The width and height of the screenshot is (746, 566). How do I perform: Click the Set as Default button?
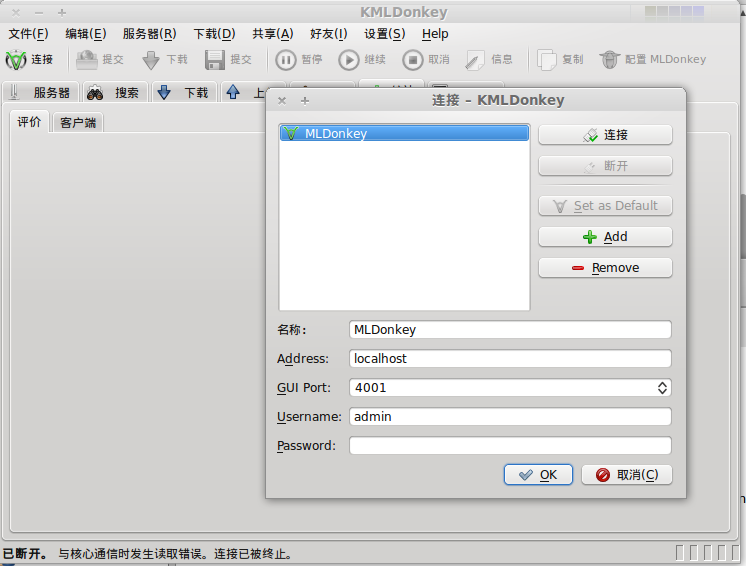pyautogui.click(x=605, y=206)
